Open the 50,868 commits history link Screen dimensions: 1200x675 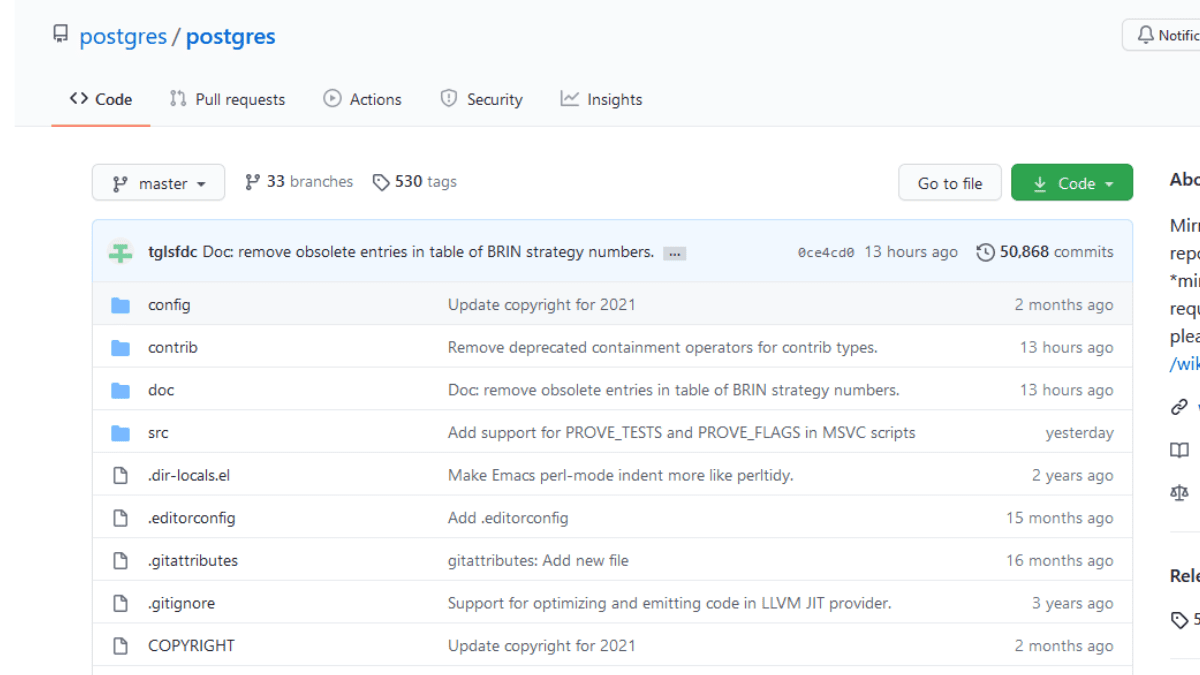coord(1045,252)
